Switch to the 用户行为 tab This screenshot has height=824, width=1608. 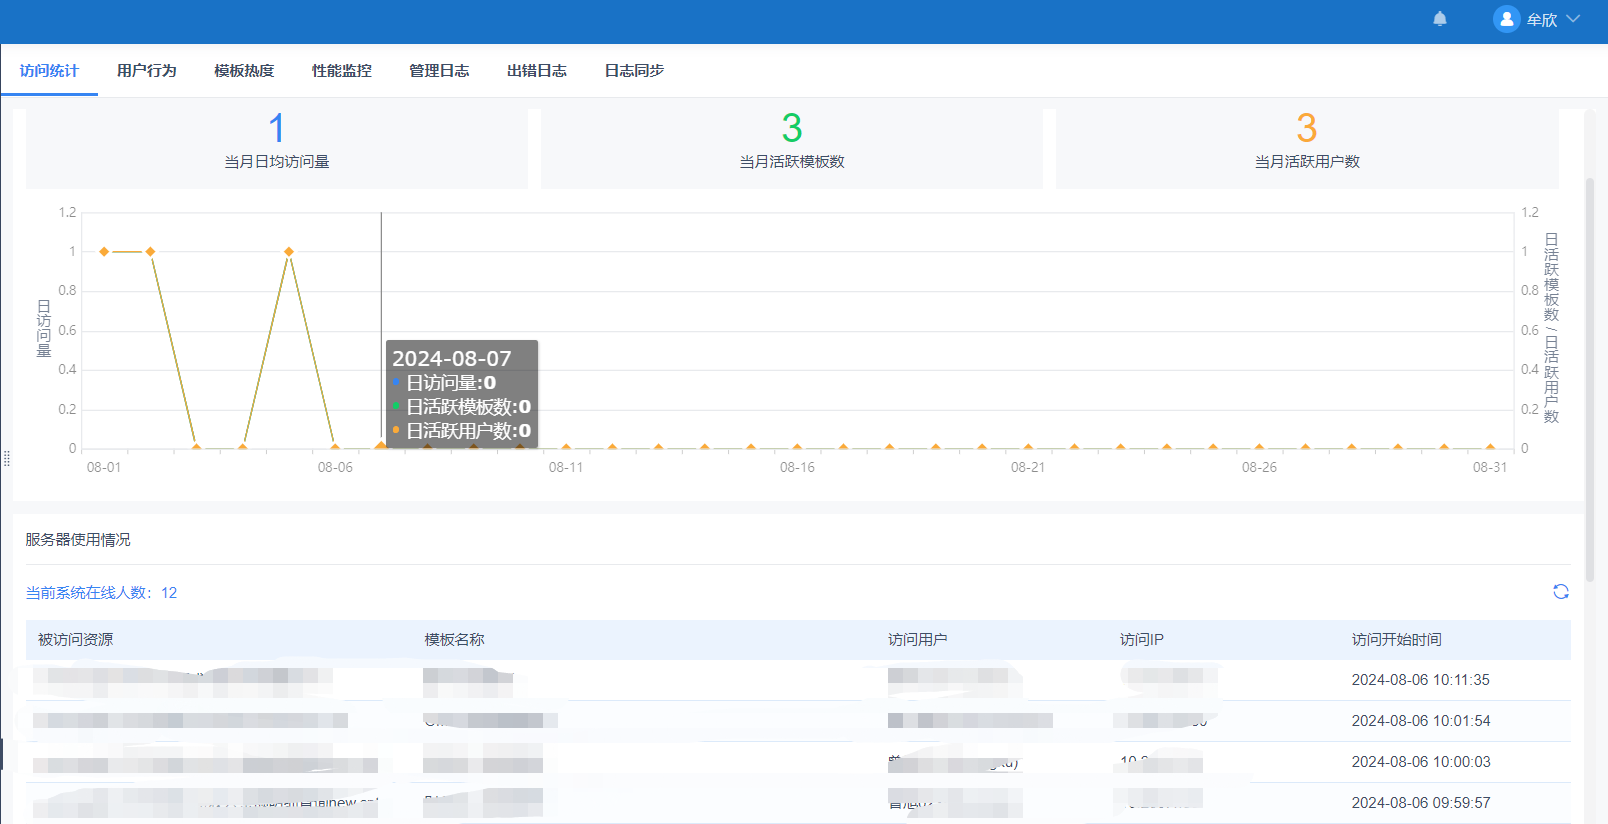(147, 71)
